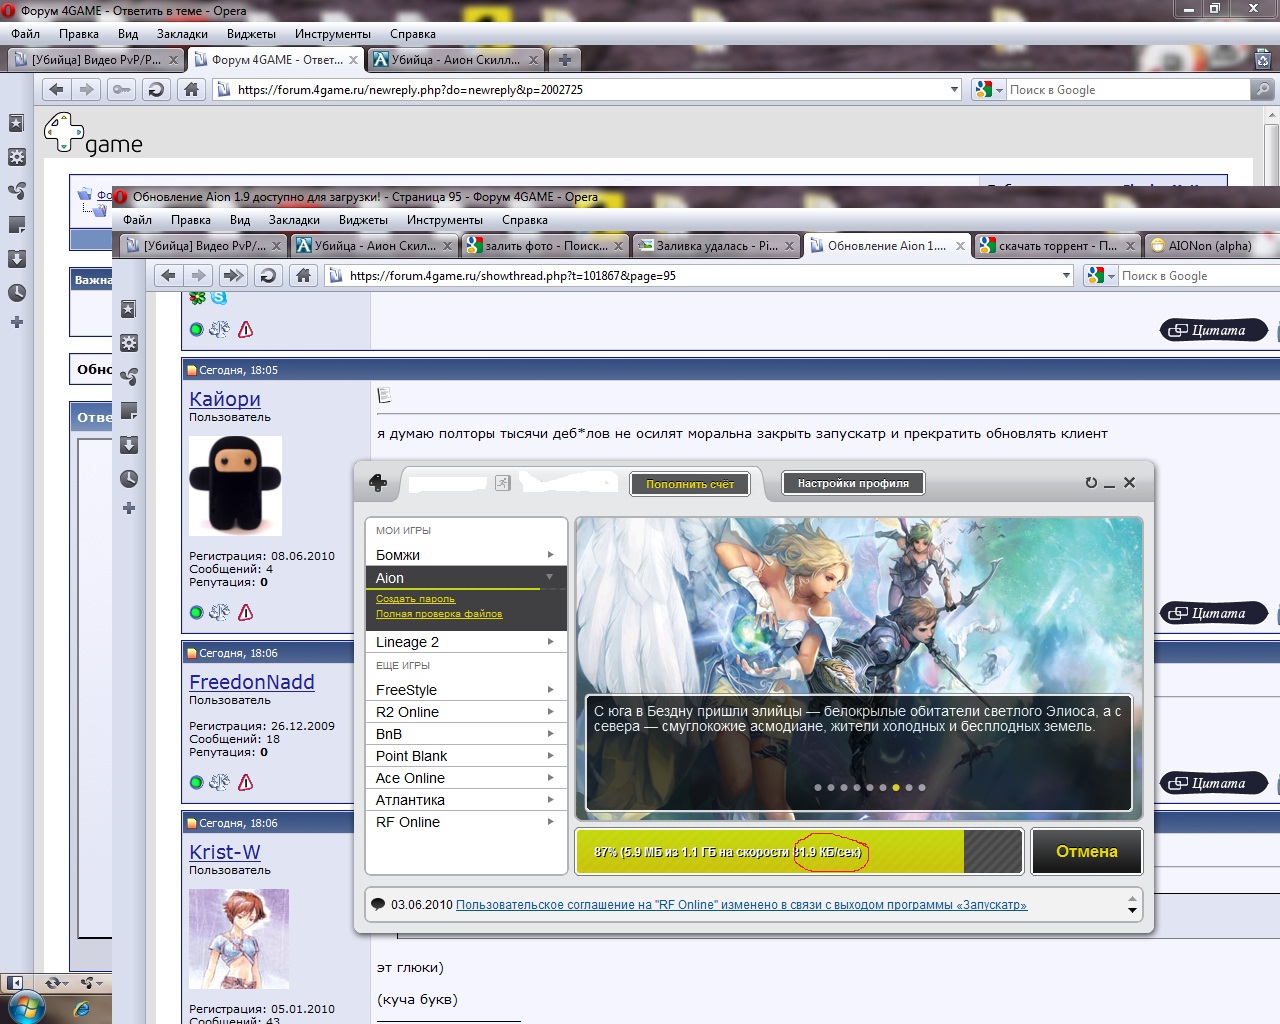
Task: Open Инструменты menu in the front Opera window
Action: [445, 220]
